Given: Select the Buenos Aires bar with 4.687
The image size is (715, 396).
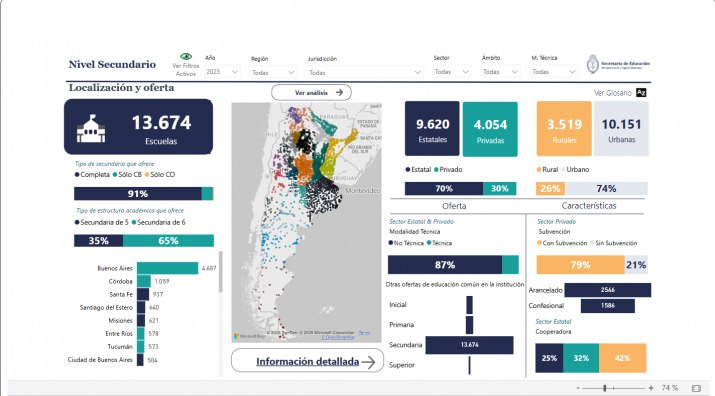Looking at the screenshot, I should tap(167, 268).
